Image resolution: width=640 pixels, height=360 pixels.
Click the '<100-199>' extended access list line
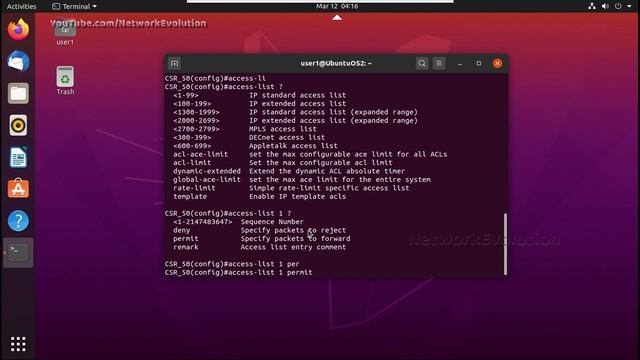[x=260, y=104]
